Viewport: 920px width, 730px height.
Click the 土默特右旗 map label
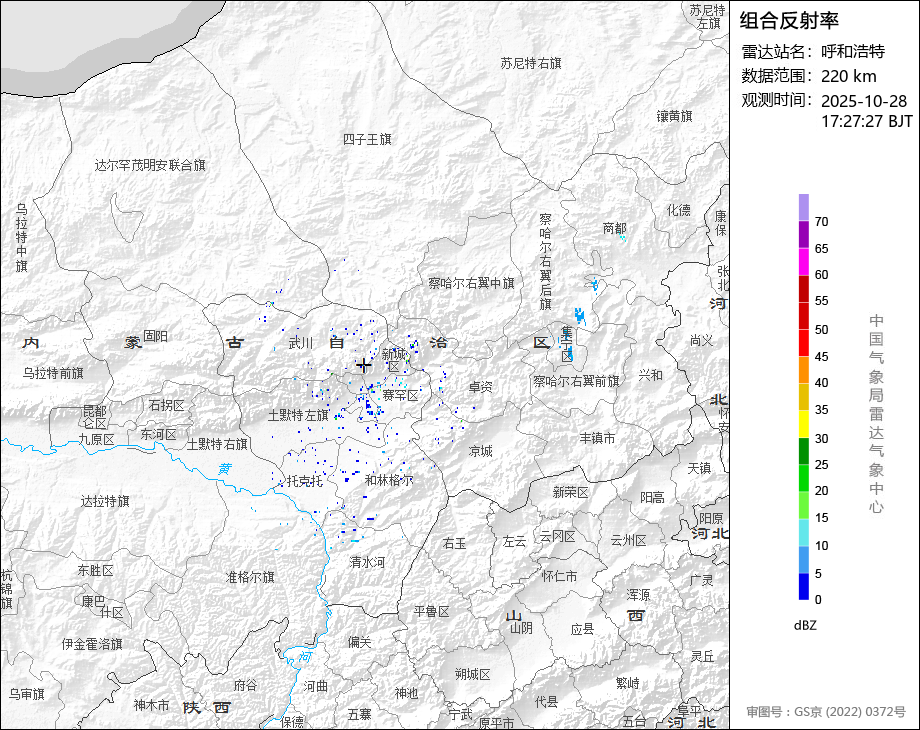click(217, 444)
